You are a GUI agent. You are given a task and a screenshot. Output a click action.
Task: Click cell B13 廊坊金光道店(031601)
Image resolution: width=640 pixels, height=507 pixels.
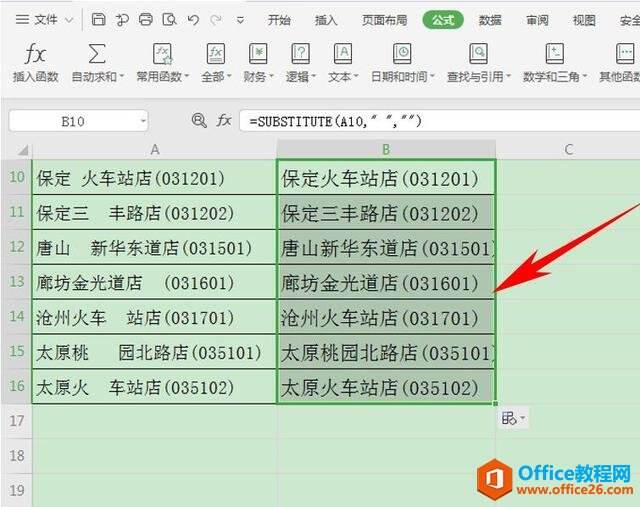(386, 282)
